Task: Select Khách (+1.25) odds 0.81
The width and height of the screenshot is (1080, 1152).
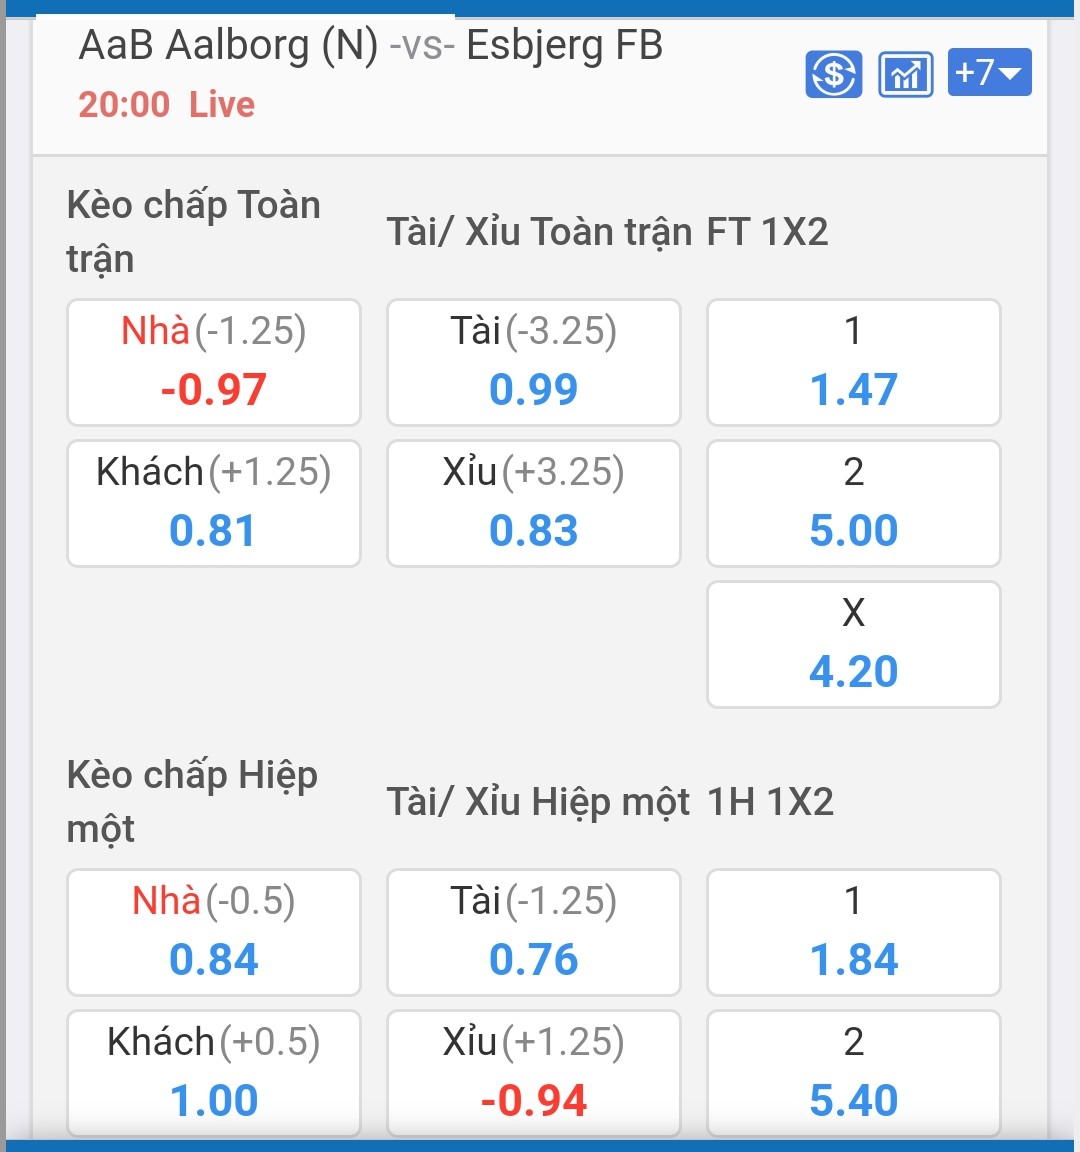Action: 214,503
